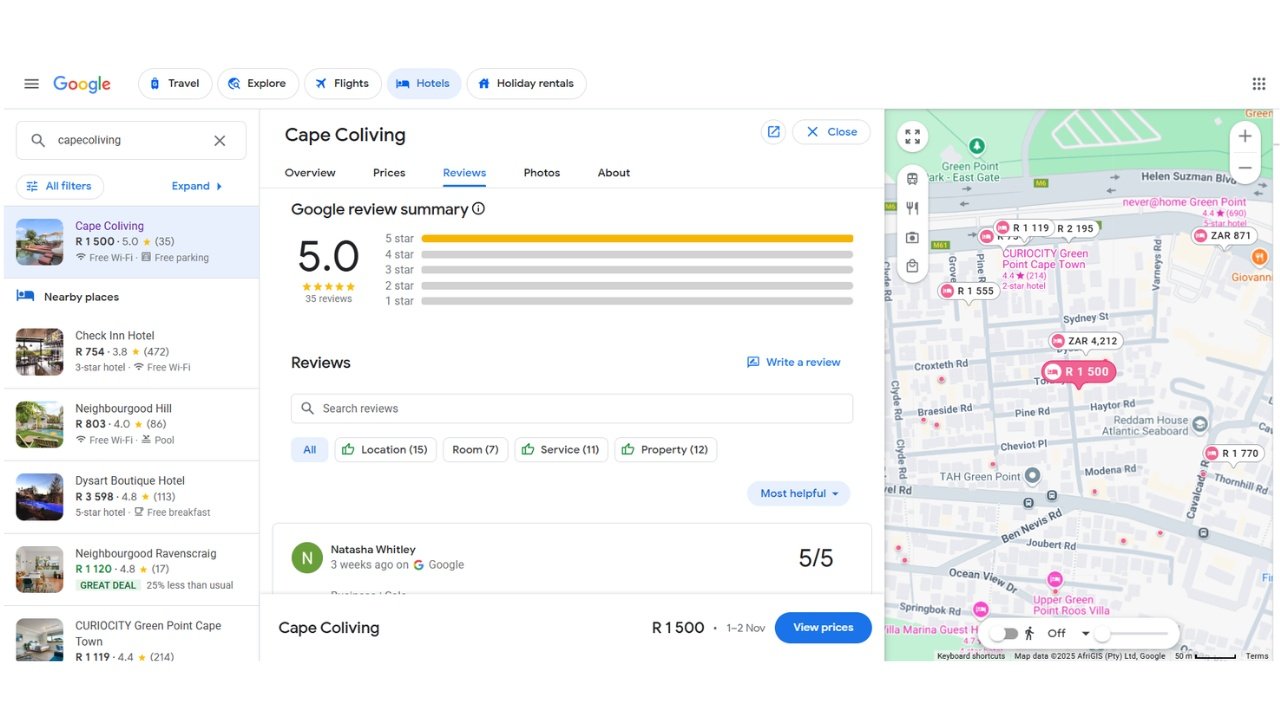Screen dimensions: 1280x720
Task: Click the capecoliving search box
Action: pos(131,141)
